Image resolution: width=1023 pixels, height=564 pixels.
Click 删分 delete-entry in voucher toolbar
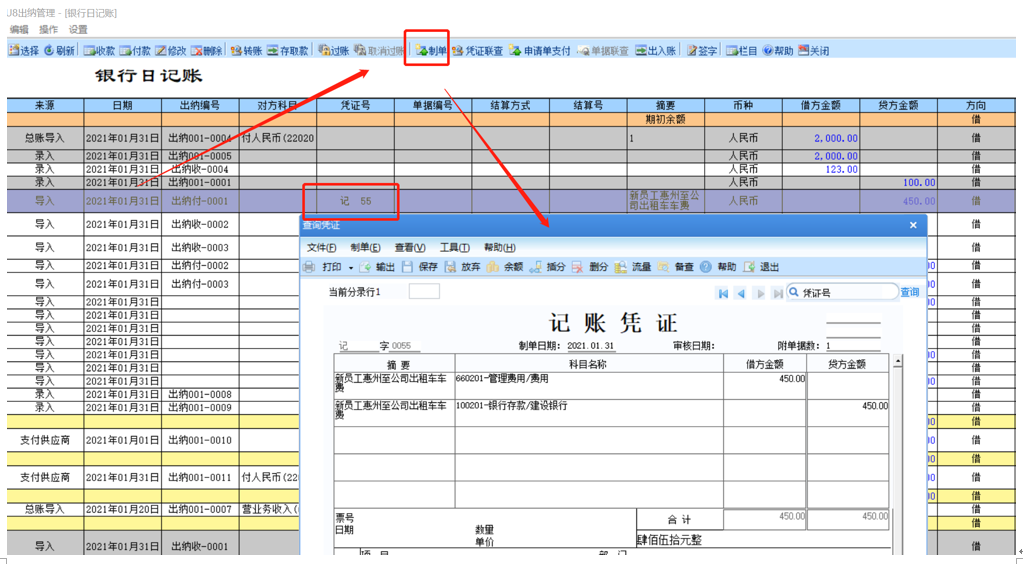(x=590, y=267)
